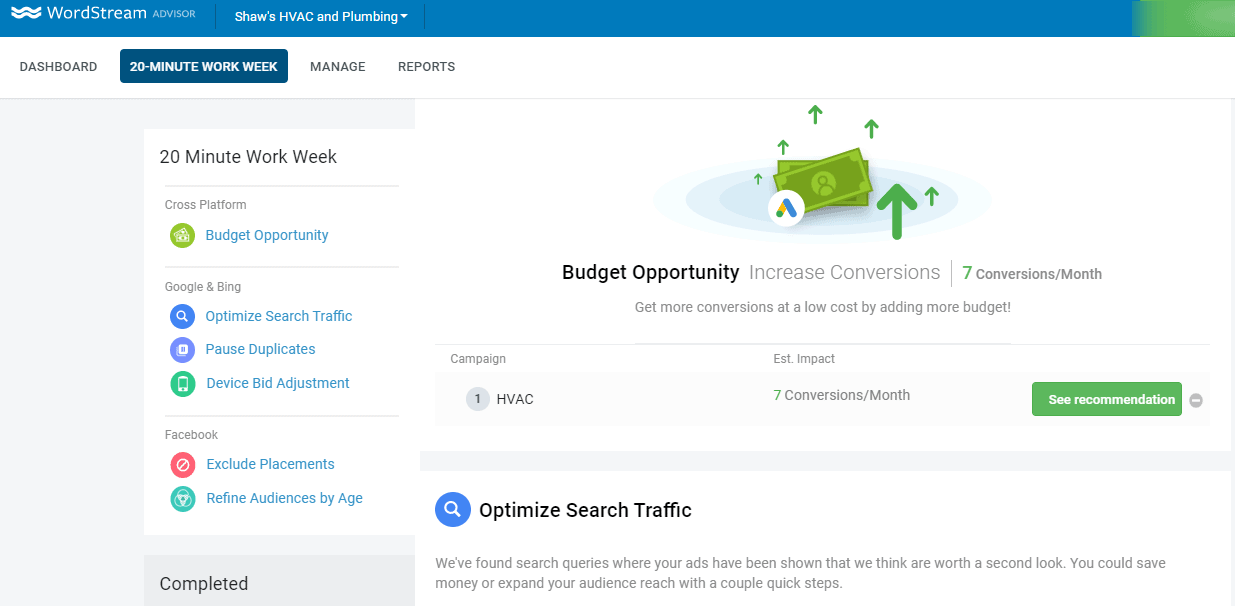Click the Google Ads logo on illustration
This screenshot has height=606, width=1235.
[x=787, y=208]
